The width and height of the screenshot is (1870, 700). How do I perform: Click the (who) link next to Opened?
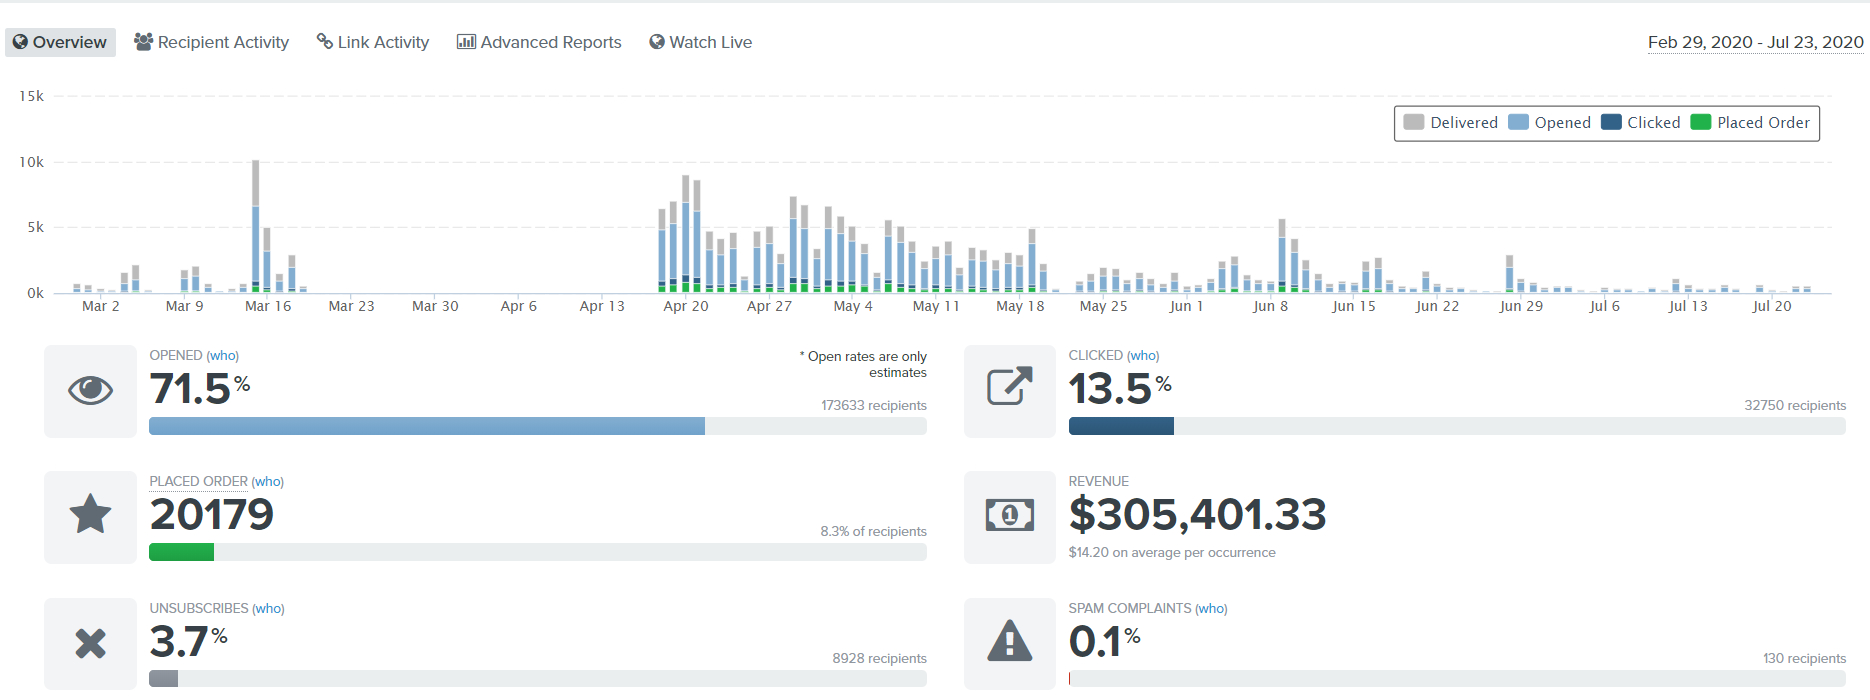tap(222, 356)
